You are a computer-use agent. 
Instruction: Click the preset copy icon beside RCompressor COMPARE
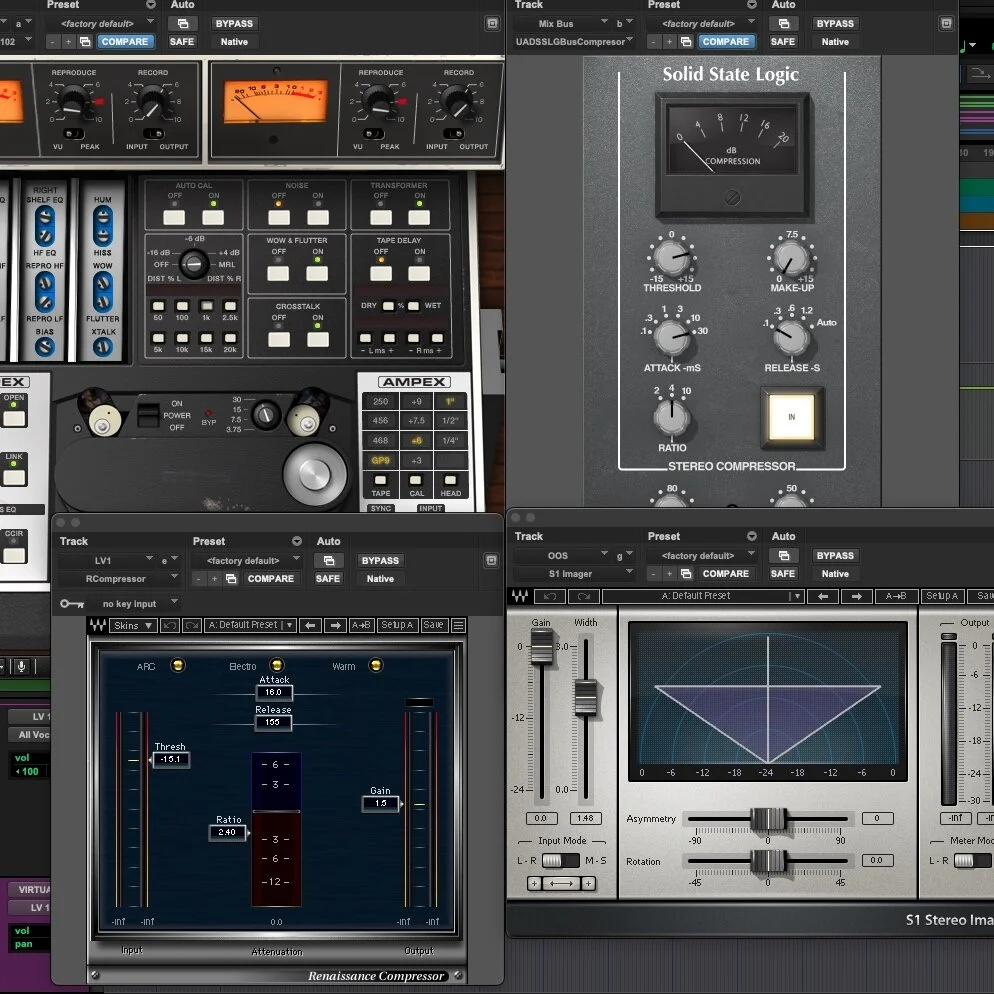(231, 578)
